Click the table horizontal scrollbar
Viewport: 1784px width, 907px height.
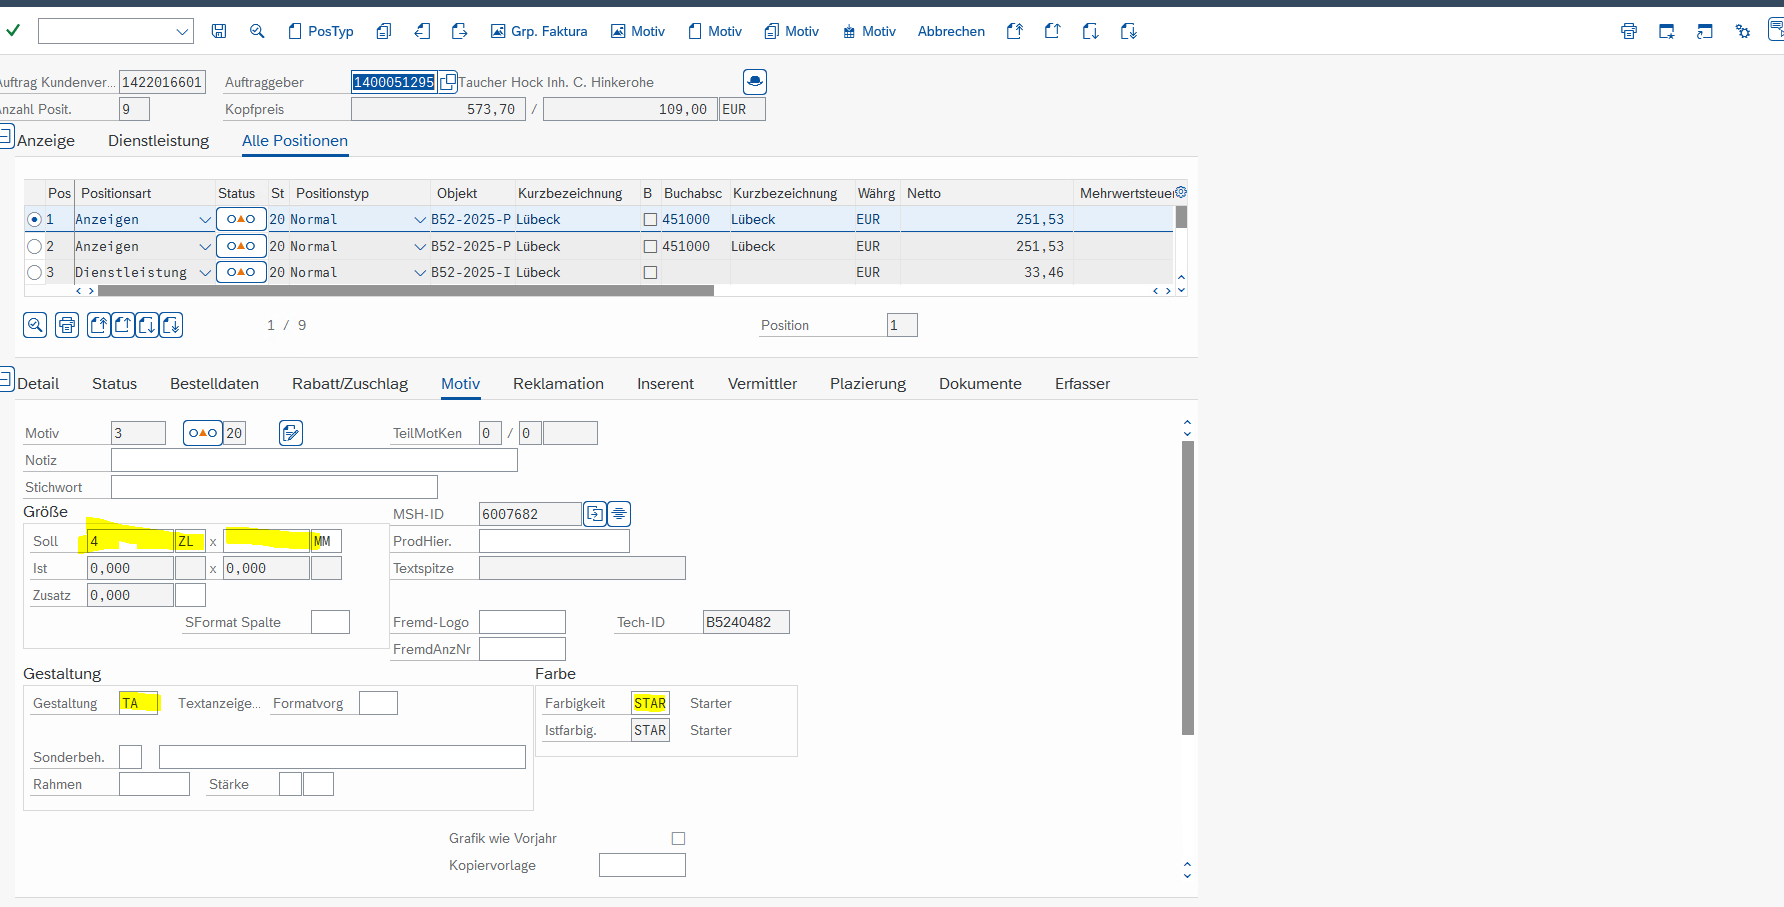(x=405, y=291)
